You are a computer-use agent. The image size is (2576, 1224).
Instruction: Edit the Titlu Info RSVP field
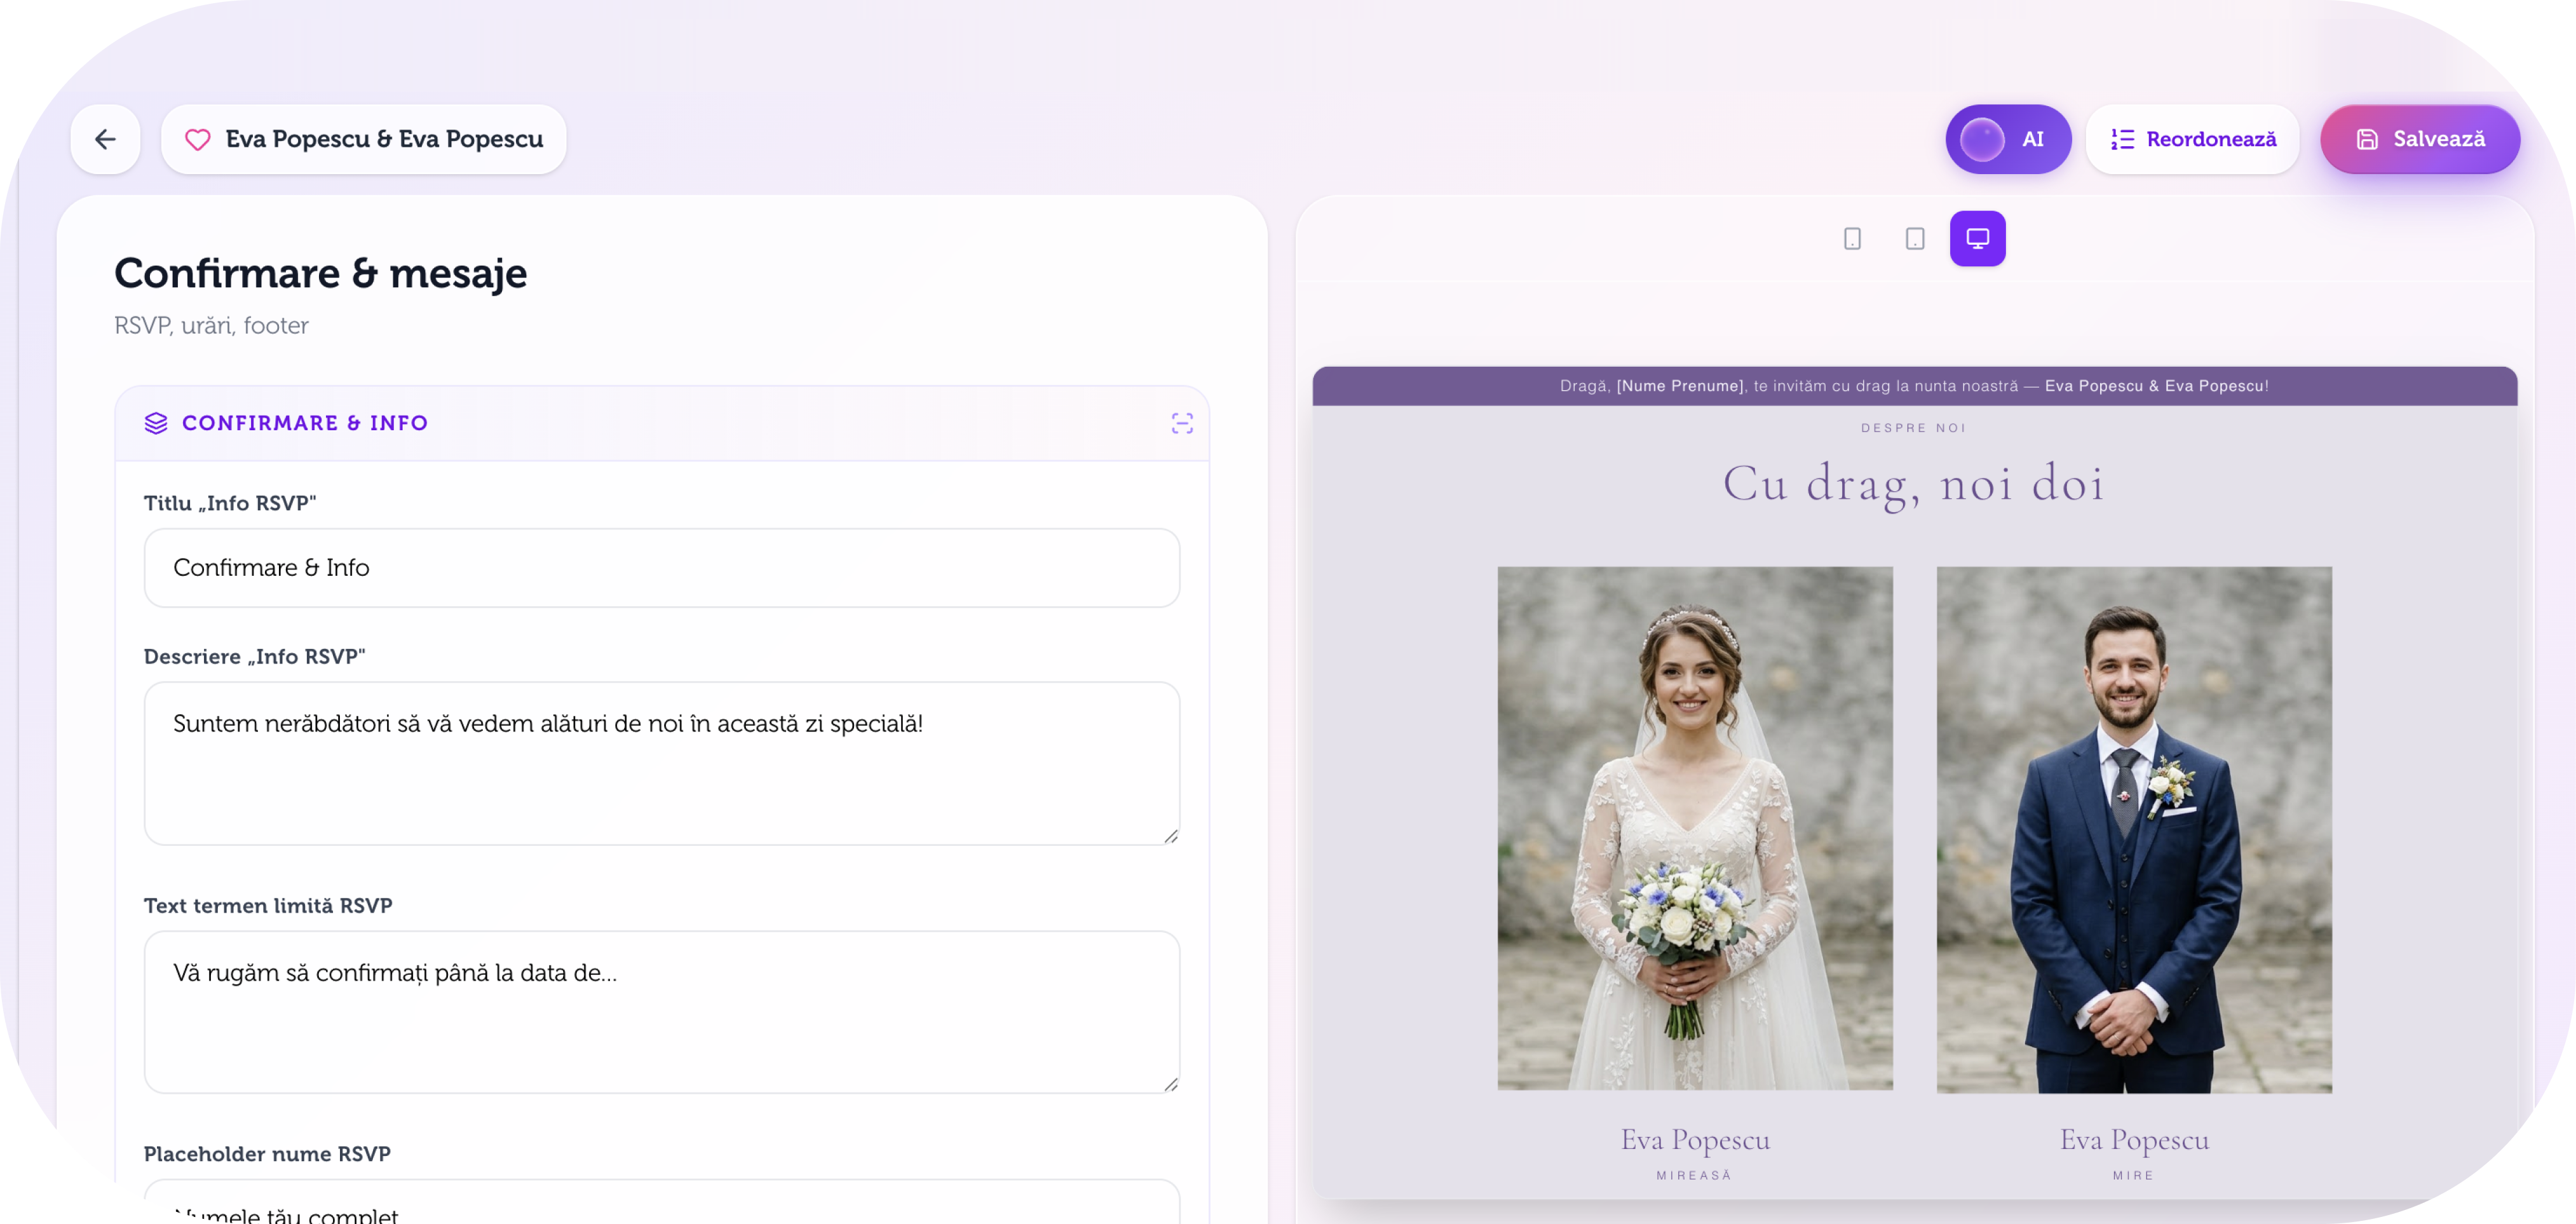(x=662, y=568)
